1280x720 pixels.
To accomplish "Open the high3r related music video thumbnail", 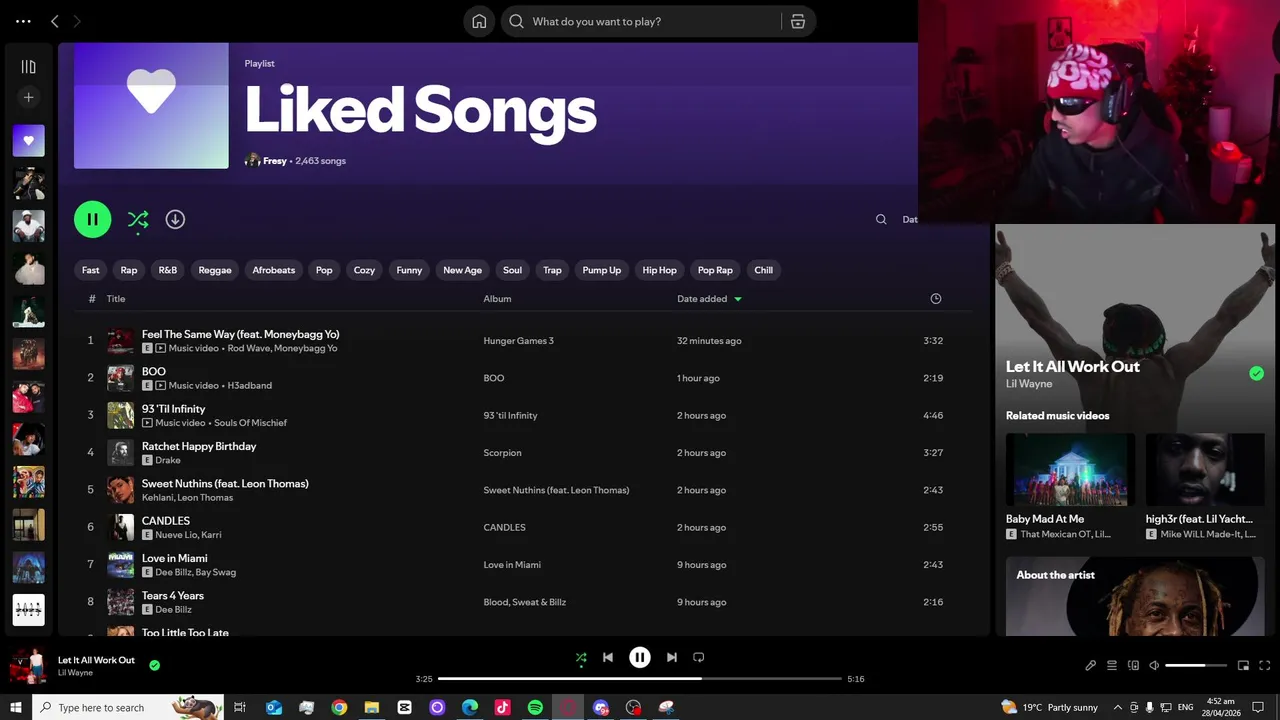I will pyautogui.click(x=1205, y=469).
